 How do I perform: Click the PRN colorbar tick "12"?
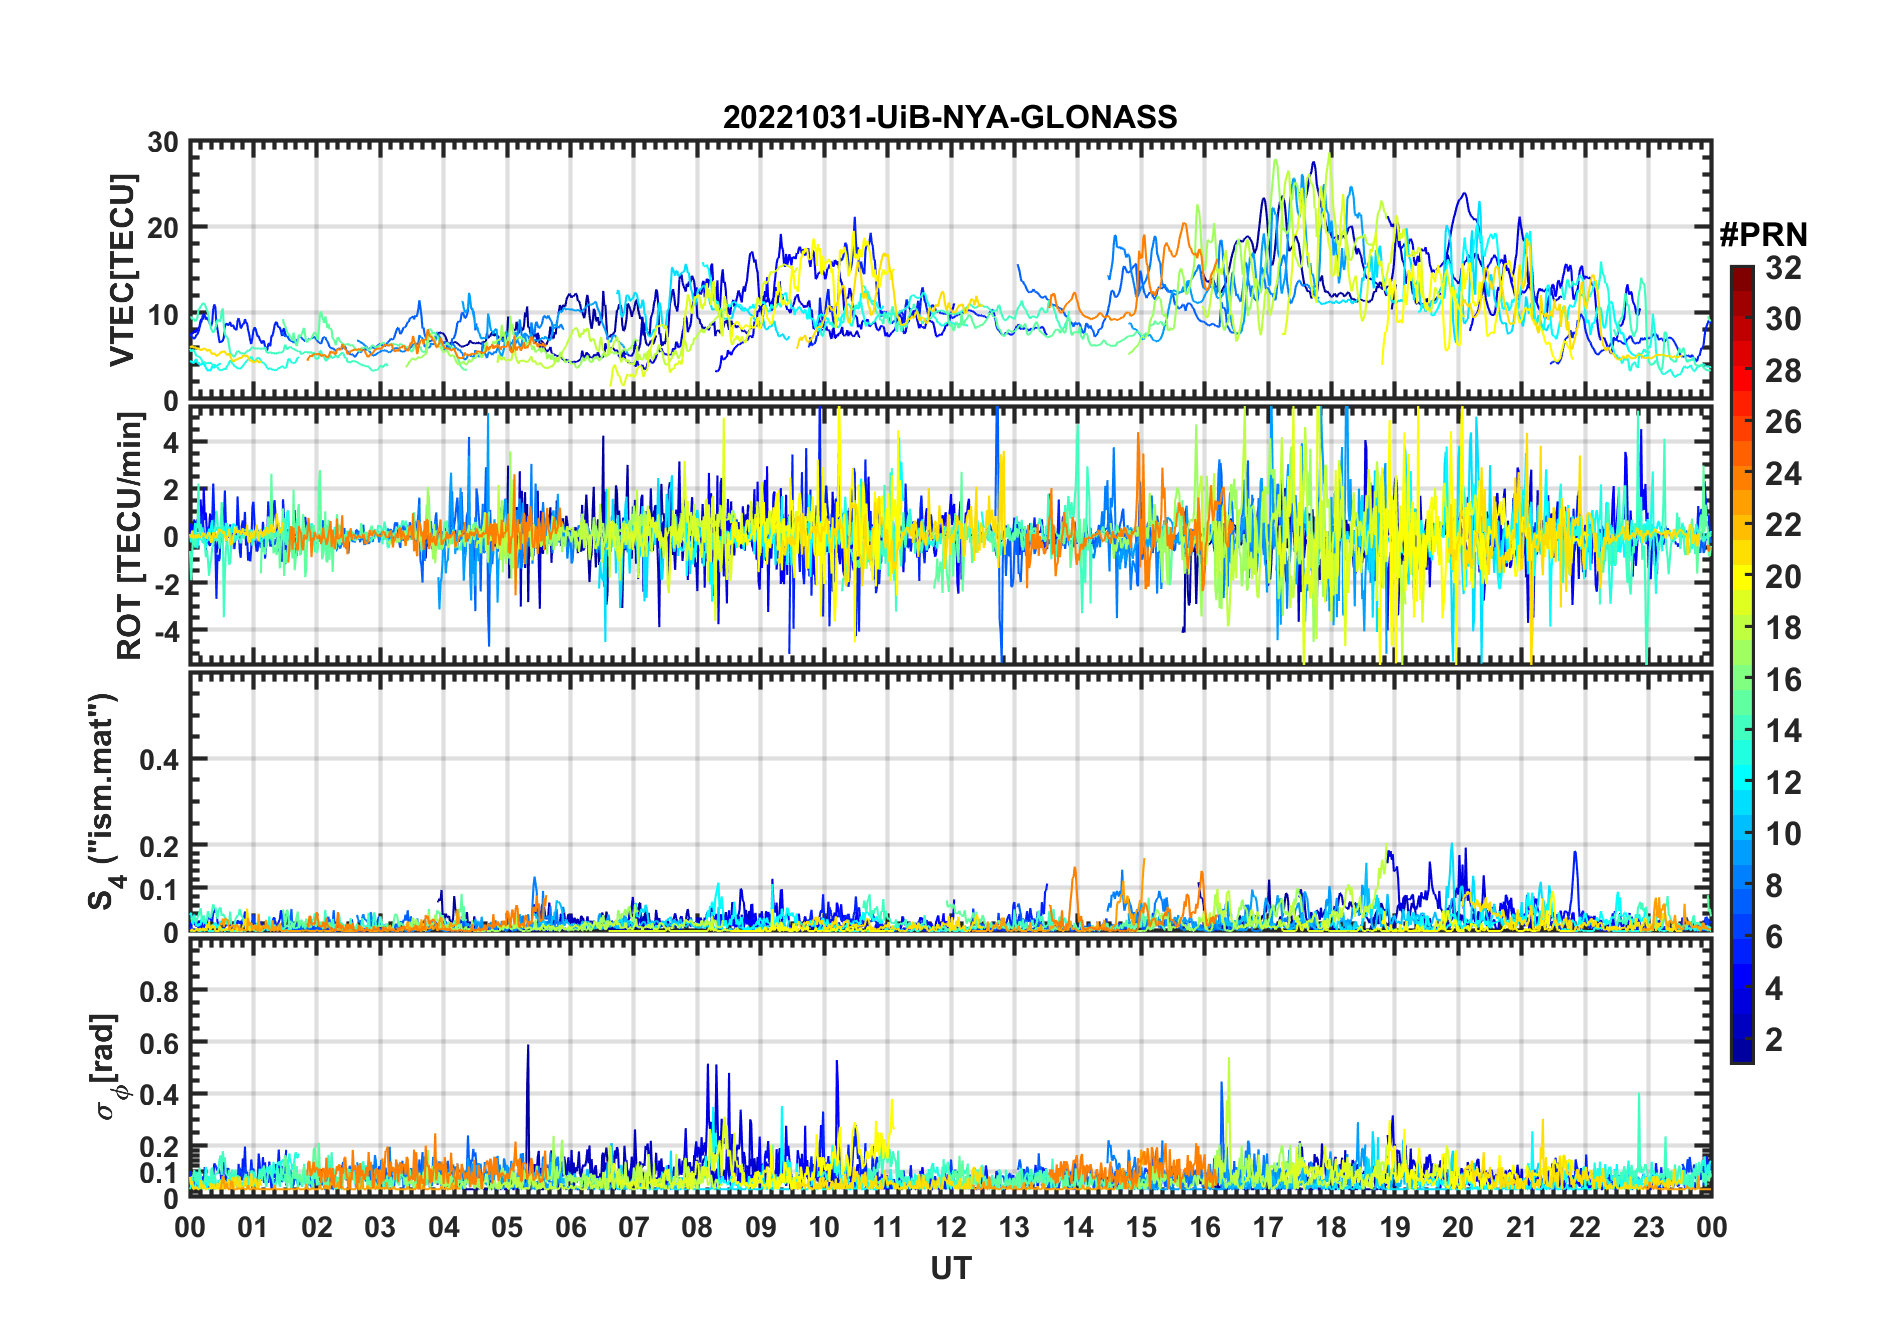(1783, 783)
